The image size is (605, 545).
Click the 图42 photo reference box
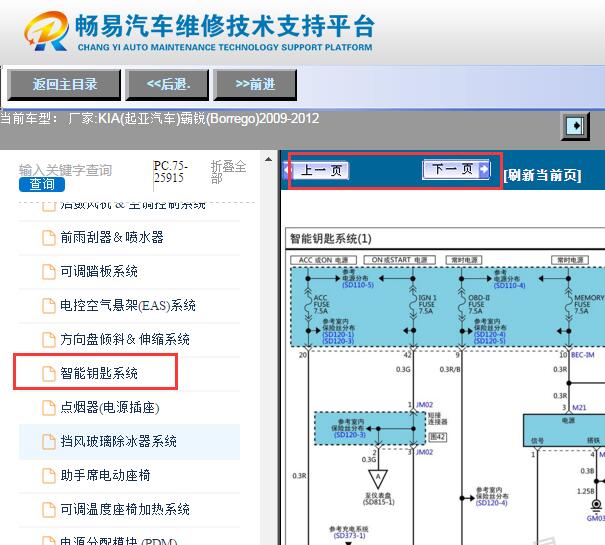[438, 437]
